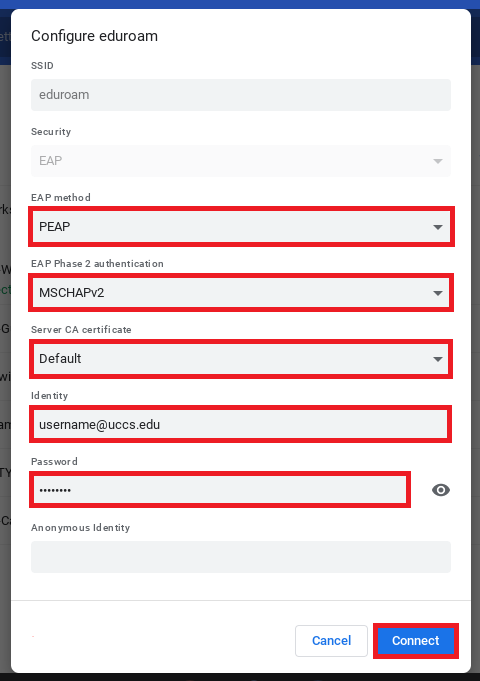Open the MSCHAPv2 Phase 2 authentication dropdown
The image size is (480, 681).
pos(241,293)
